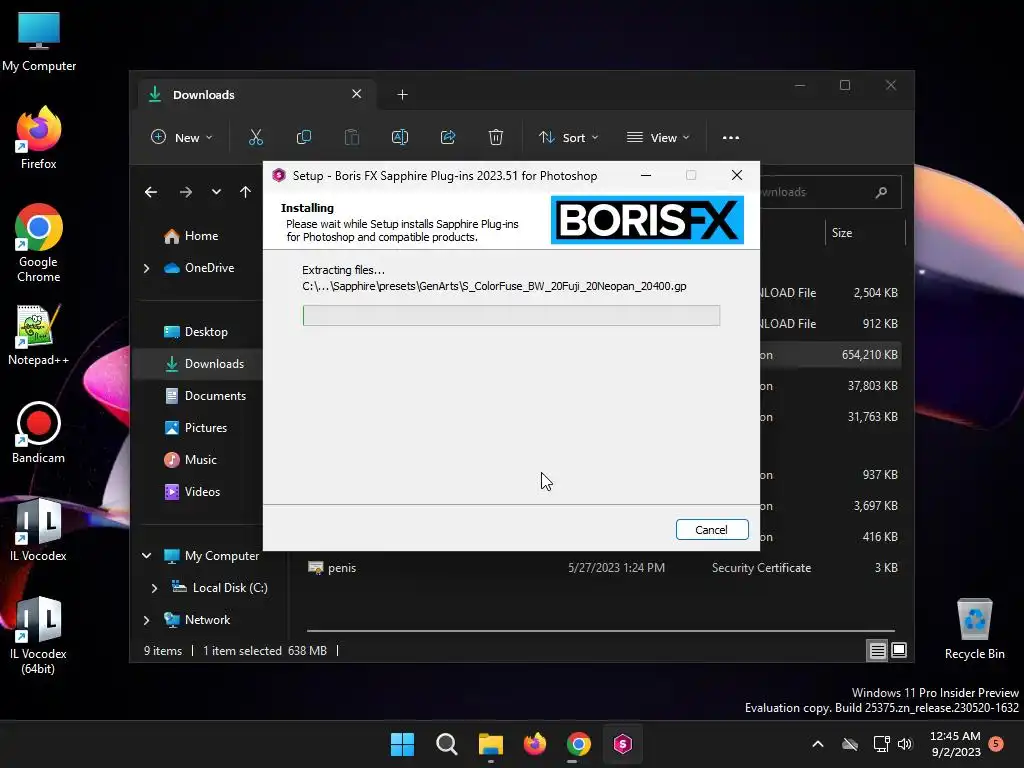This screenshot has width=1024, height=768.
Task: Click the Copy icon in Explorer toolbar
Action: [304, 138]
